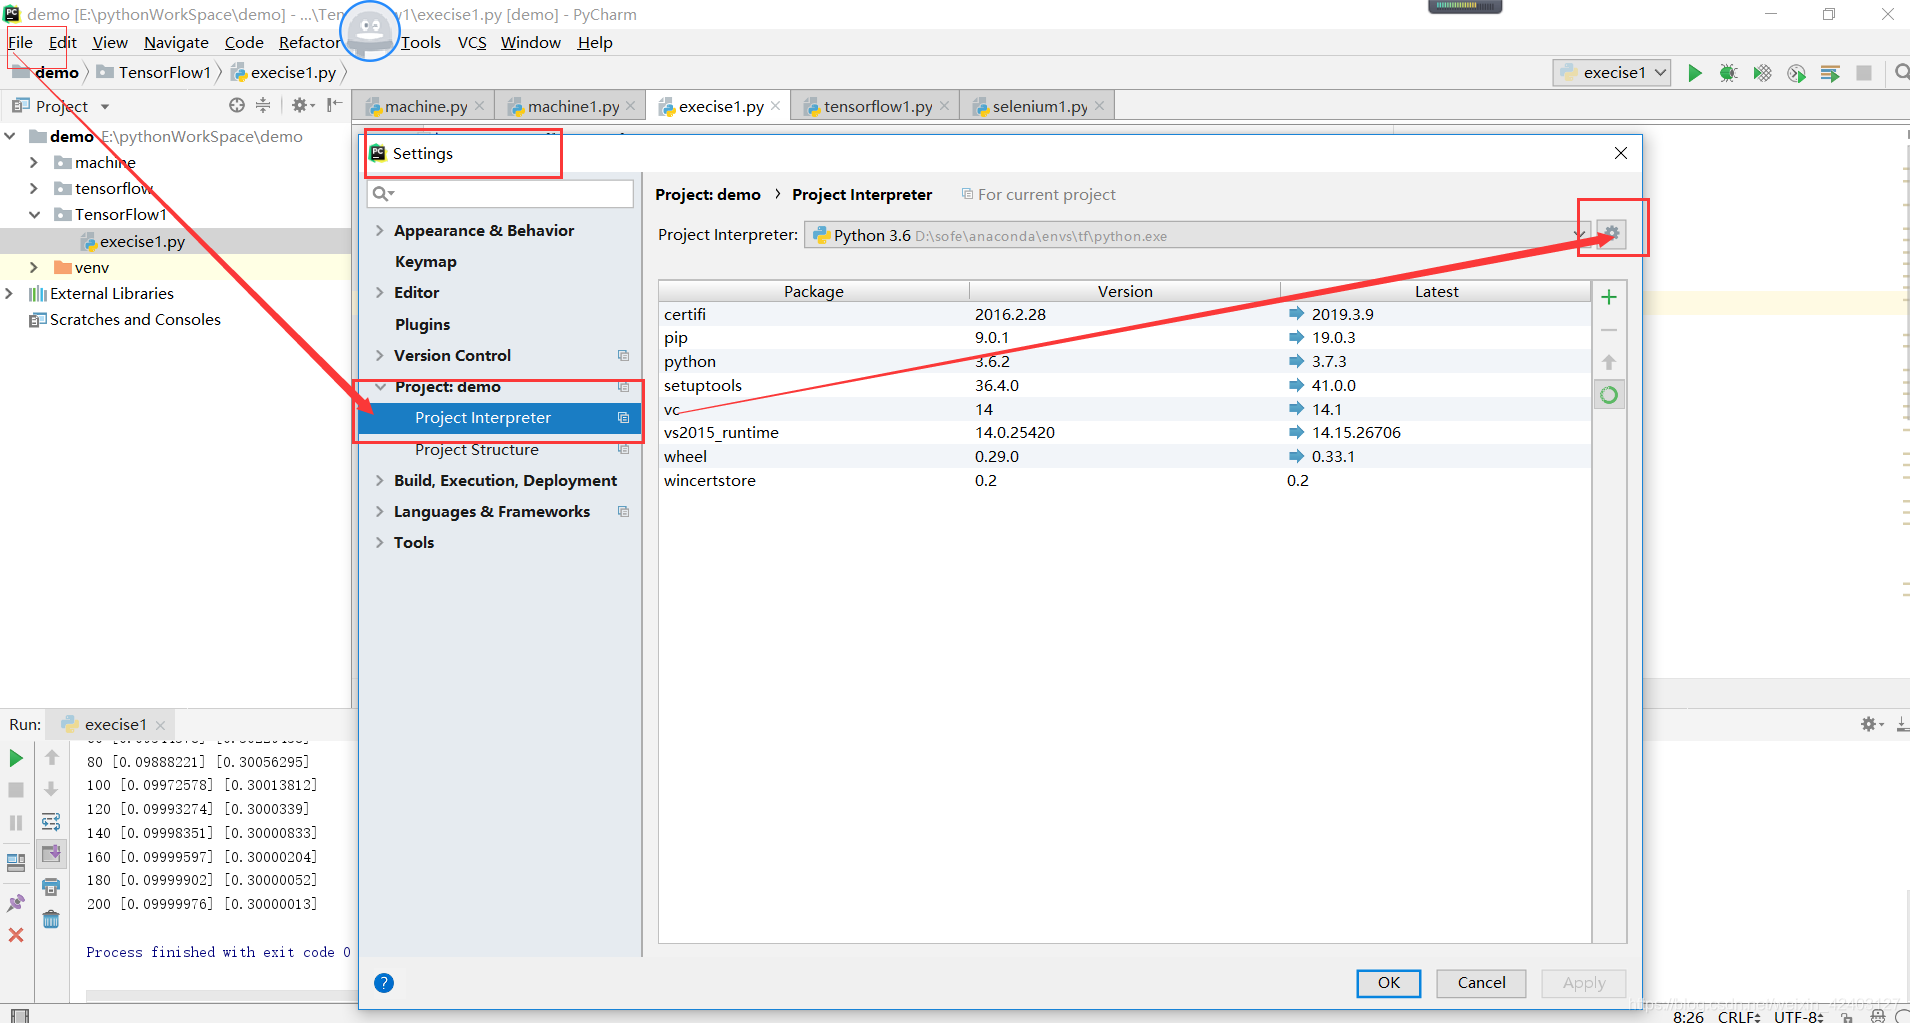
Task: Expand Build, Execution, Deployment settings
Action: click(x=379, y=480)
